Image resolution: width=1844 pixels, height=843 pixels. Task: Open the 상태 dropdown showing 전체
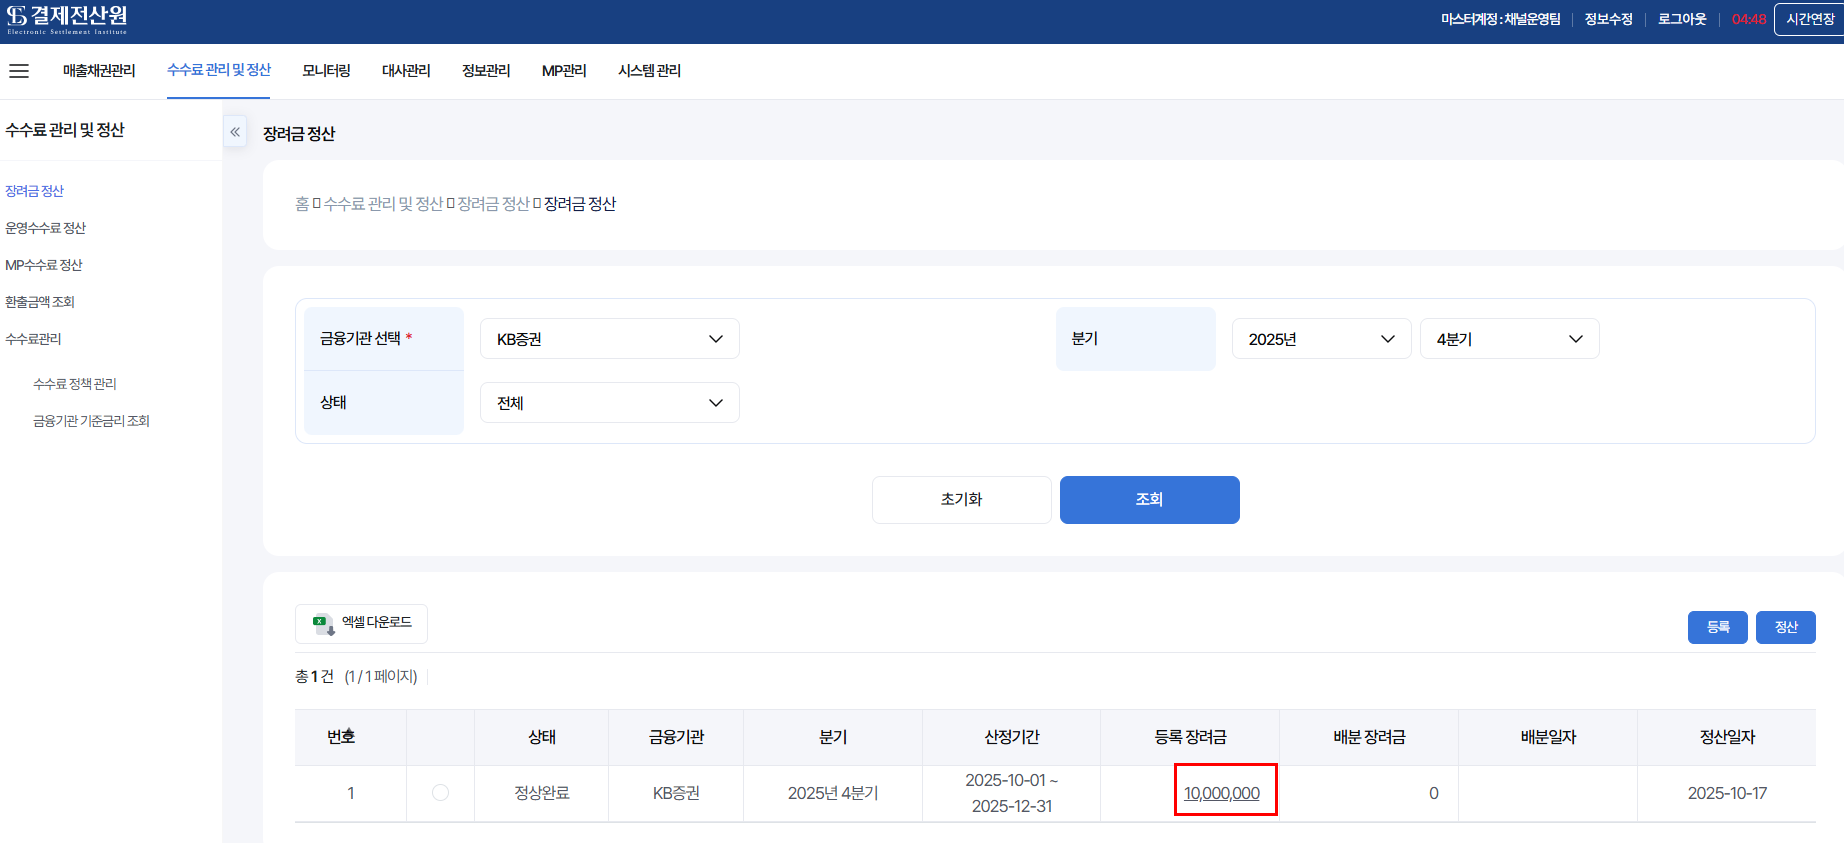[610, 403]
